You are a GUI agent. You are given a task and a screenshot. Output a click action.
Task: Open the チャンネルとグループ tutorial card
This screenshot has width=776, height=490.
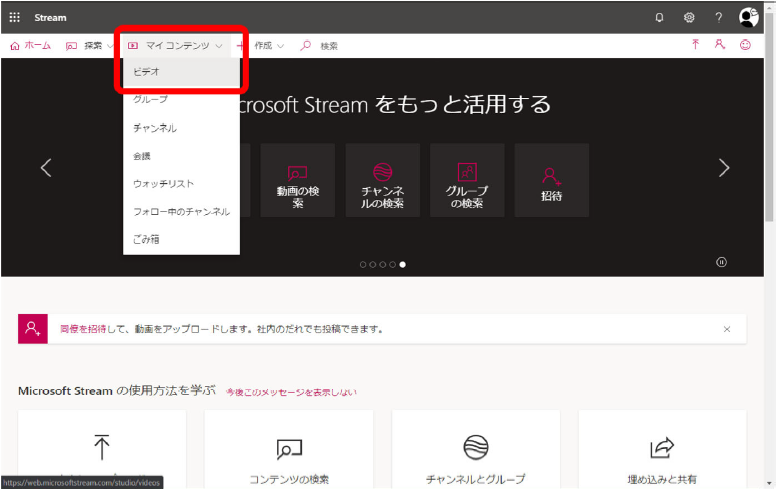(476, 449)
